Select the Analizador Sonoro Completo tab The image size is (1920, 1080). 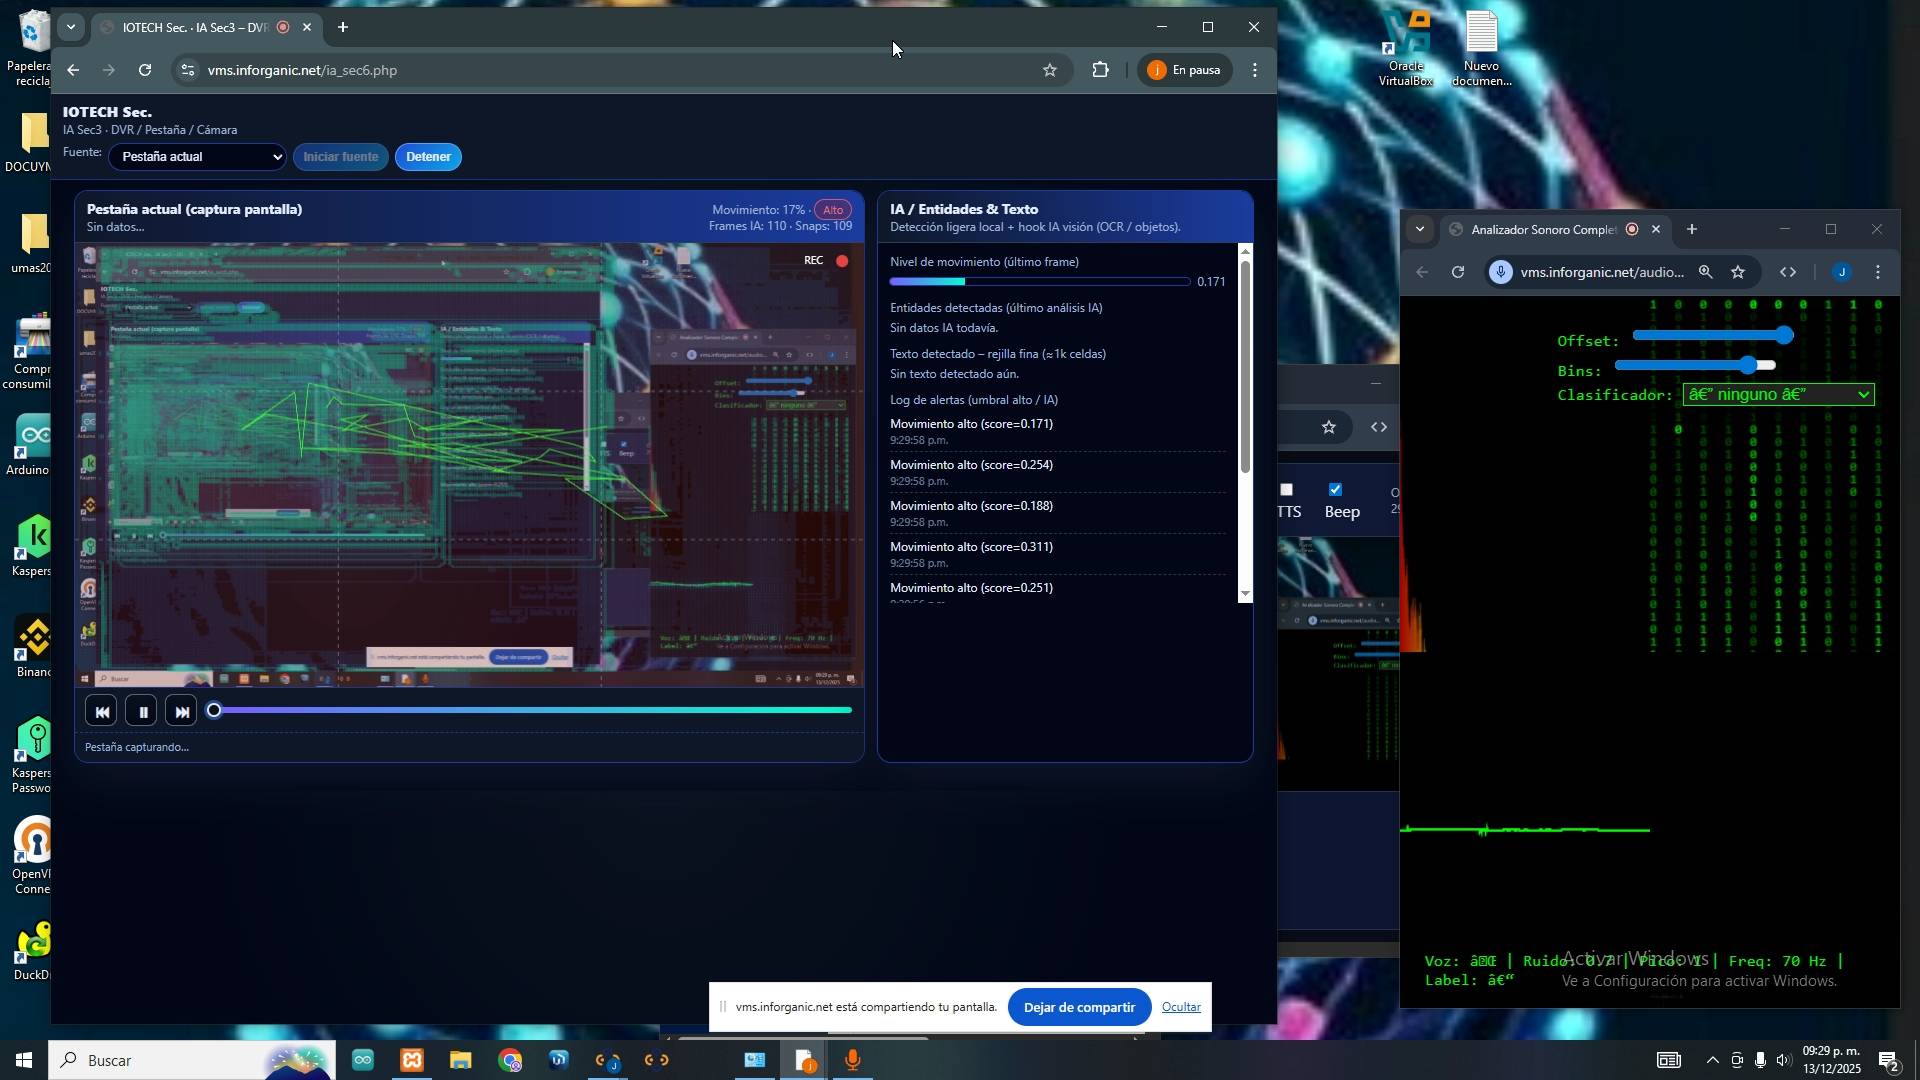1542,230
